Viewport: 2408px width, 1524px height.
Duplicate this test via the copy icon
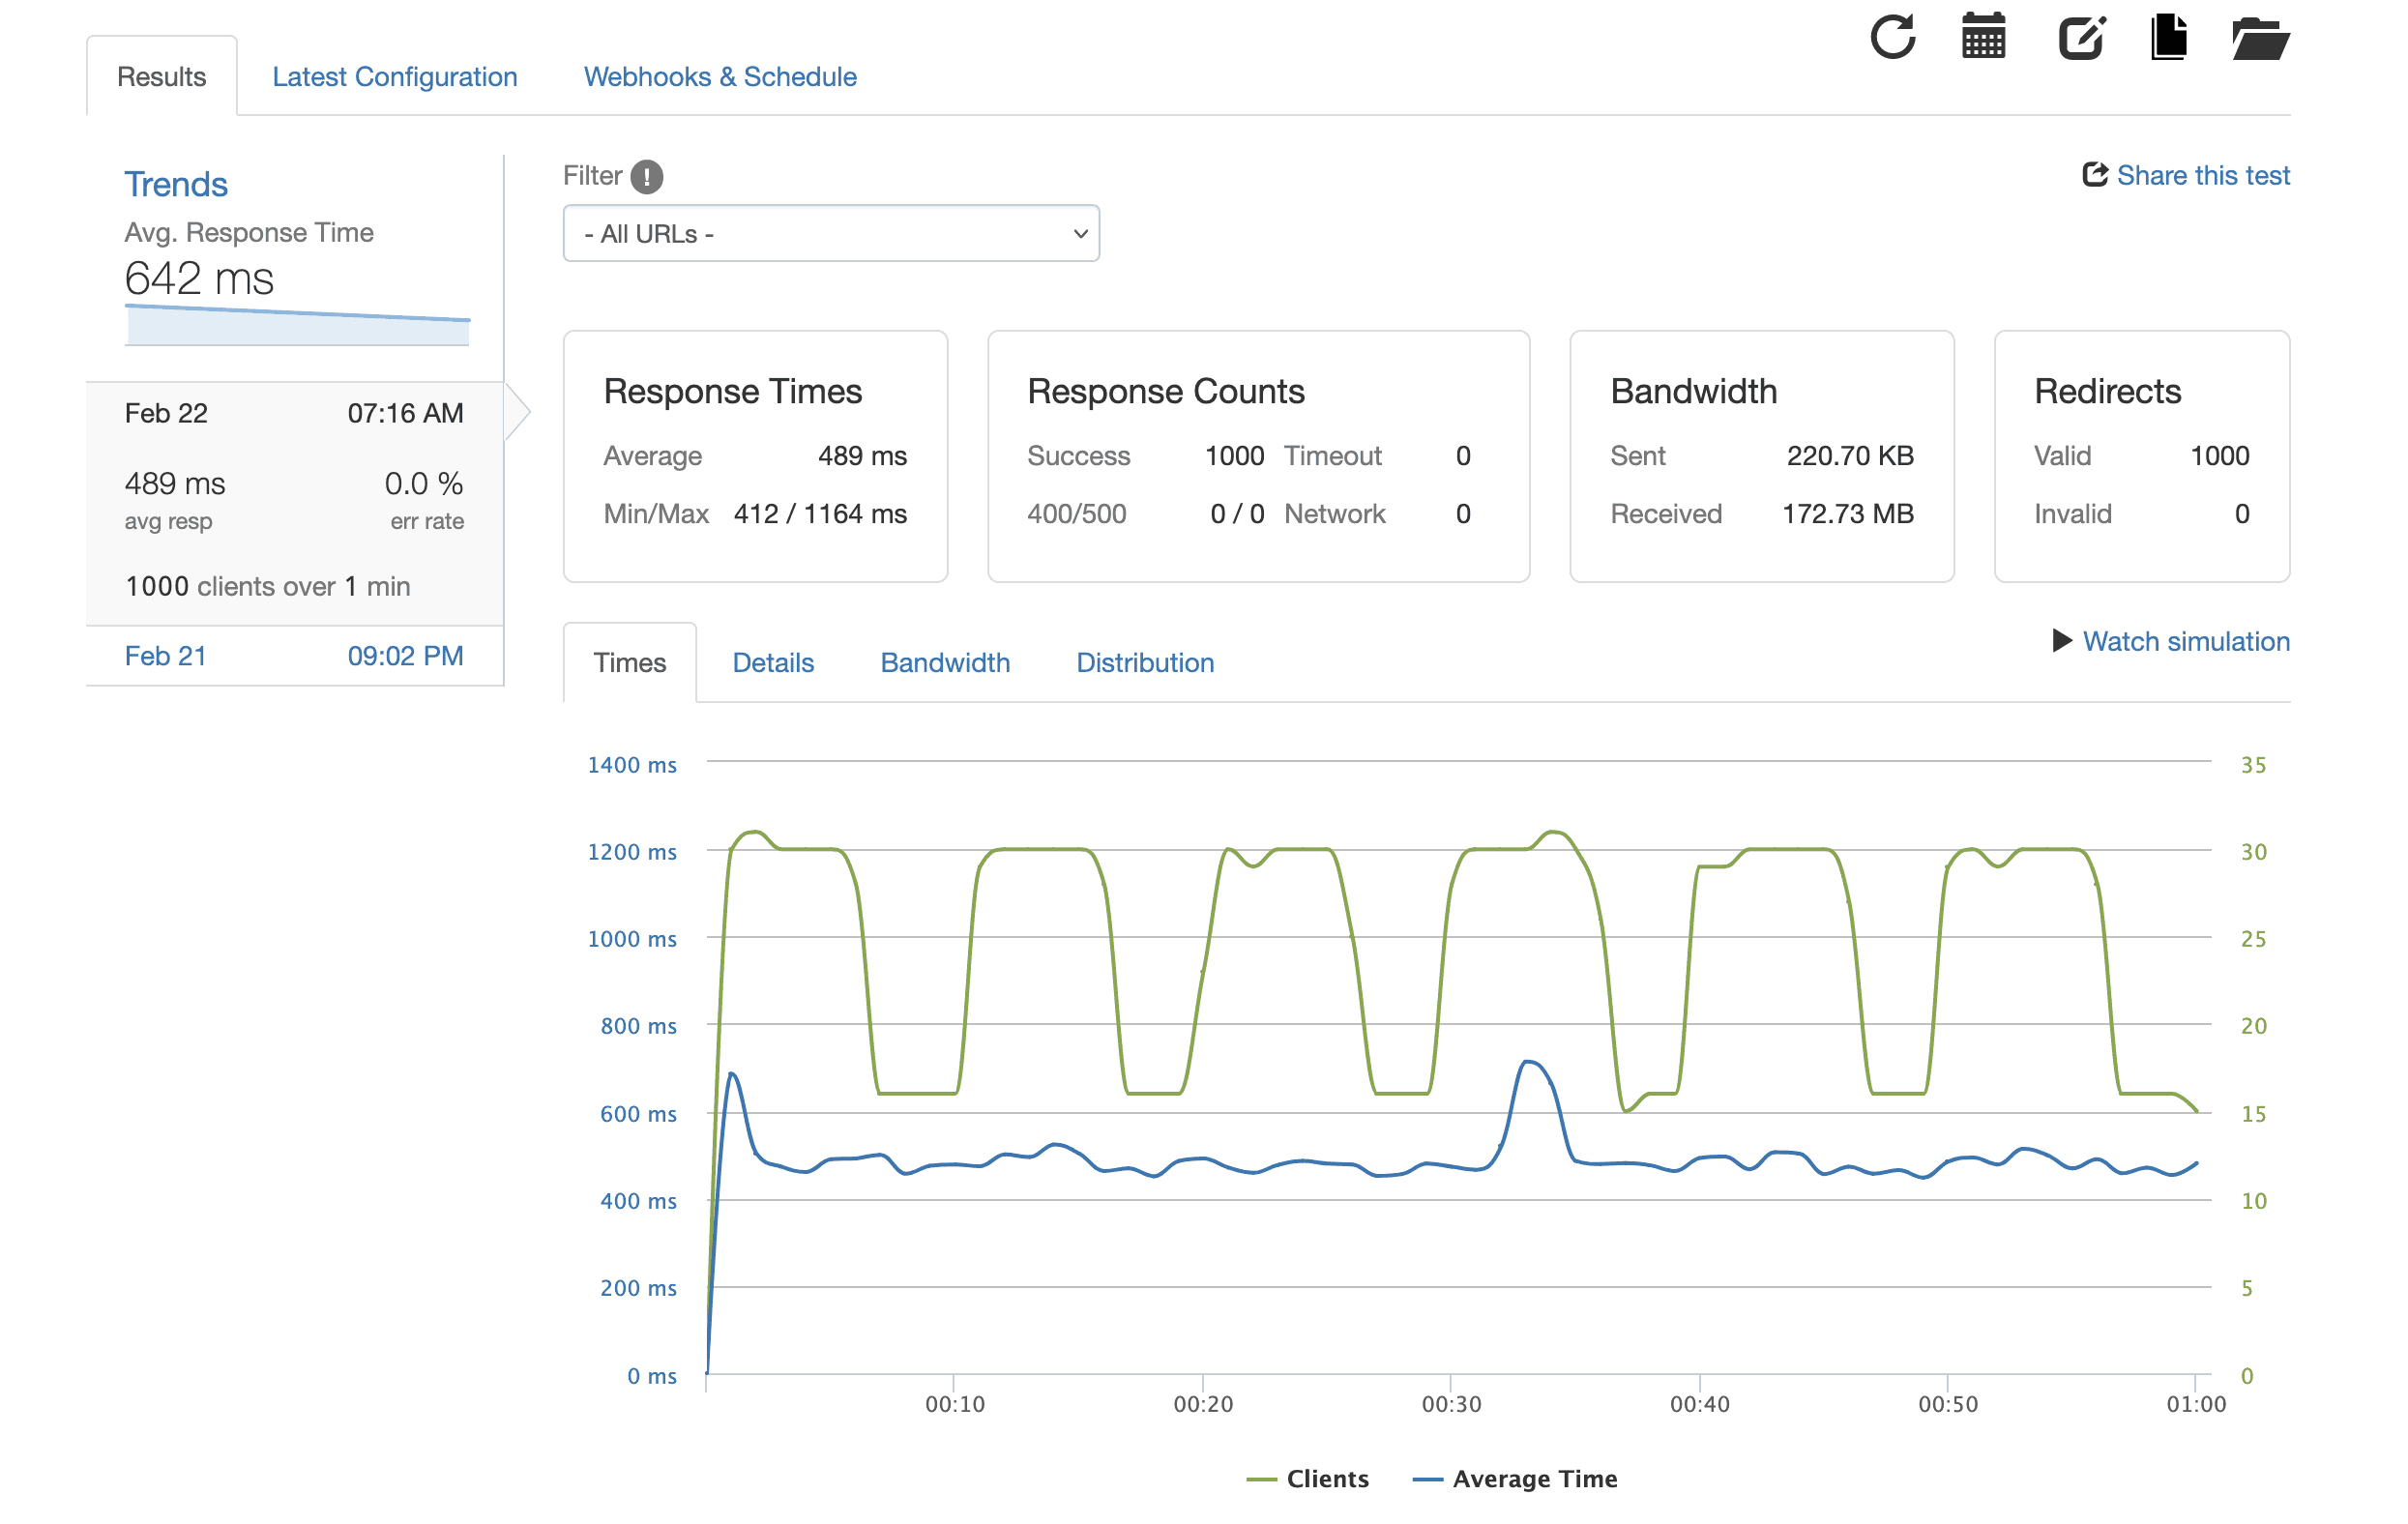tap(2168, 38)
